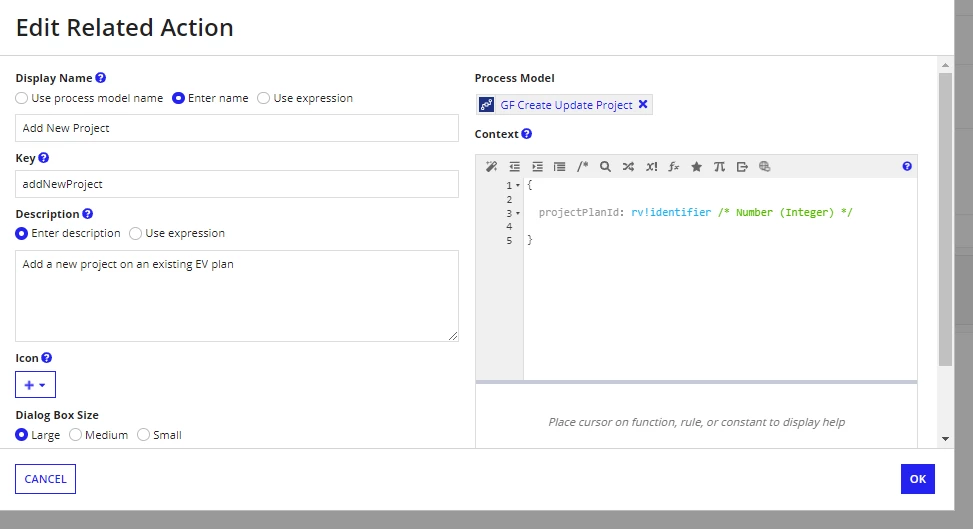Click the scrollbar down arrow

tap(945, 439)
